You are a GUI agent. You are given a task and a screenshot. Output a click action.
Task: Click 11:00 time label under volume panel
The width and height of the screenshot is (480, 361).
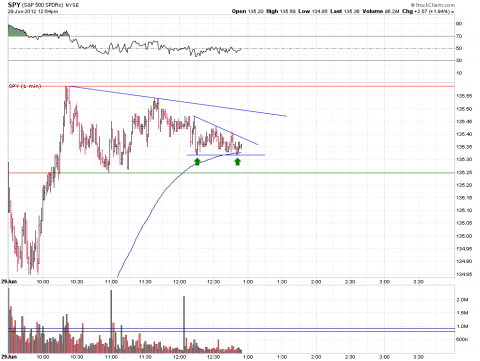pyautogui.click(x=111, y=357)
